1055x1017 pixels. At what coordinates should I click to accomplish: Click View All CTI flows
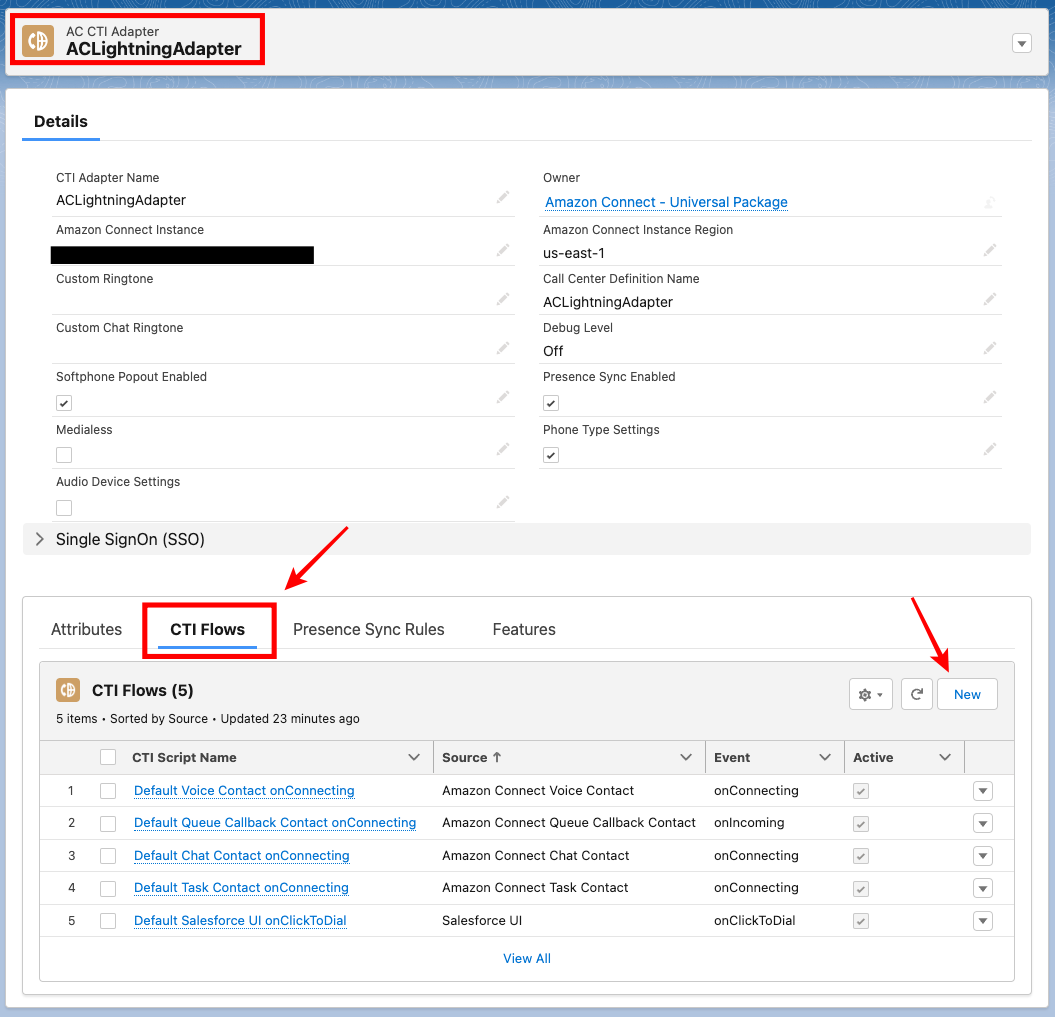point(527,958)
